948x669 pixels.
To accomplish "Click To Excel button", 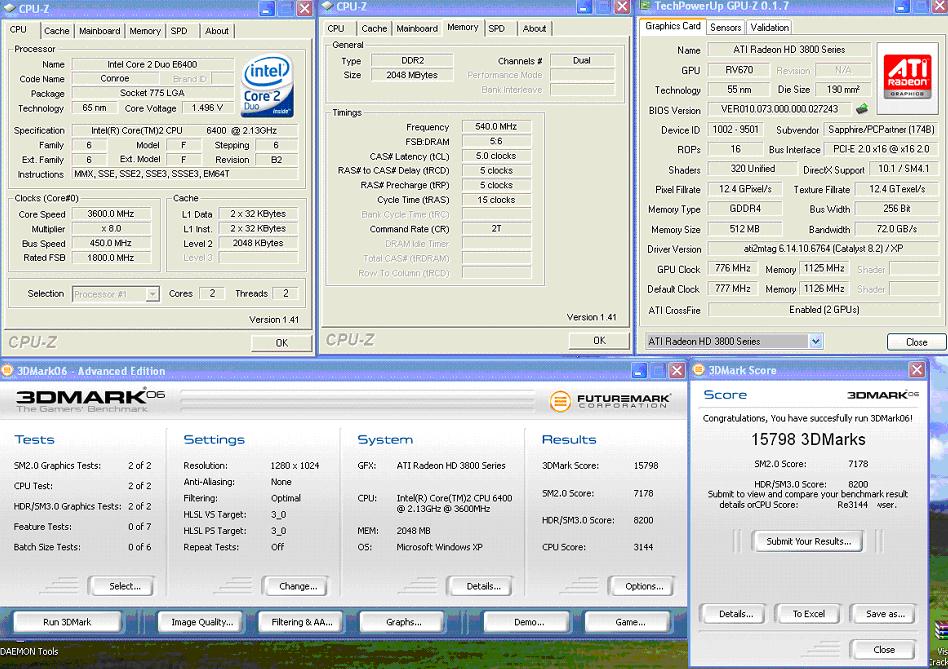I will click(x=808, y=614).
